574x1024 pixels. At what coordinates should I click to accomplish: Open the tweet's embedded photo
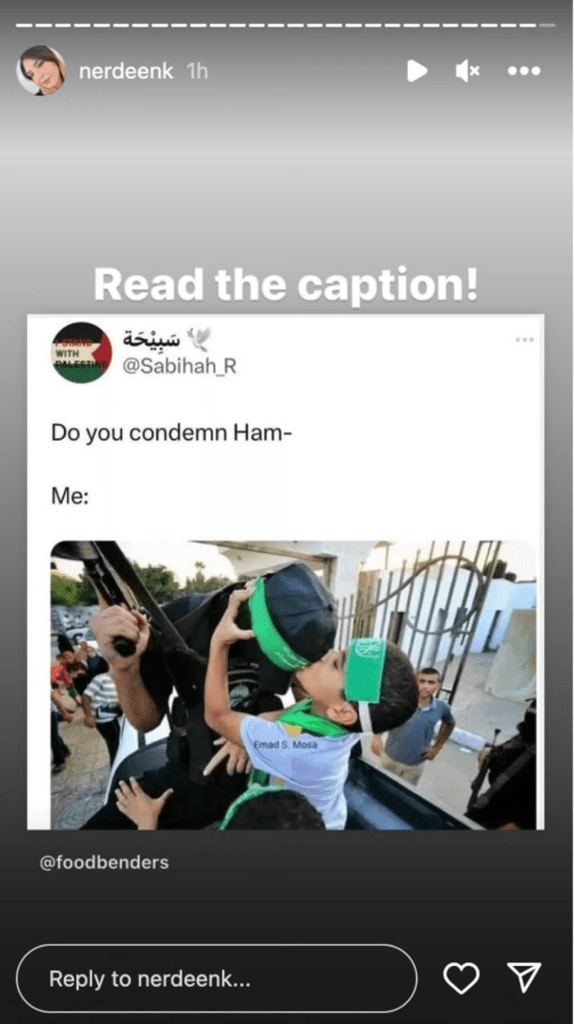coord(293,685)
